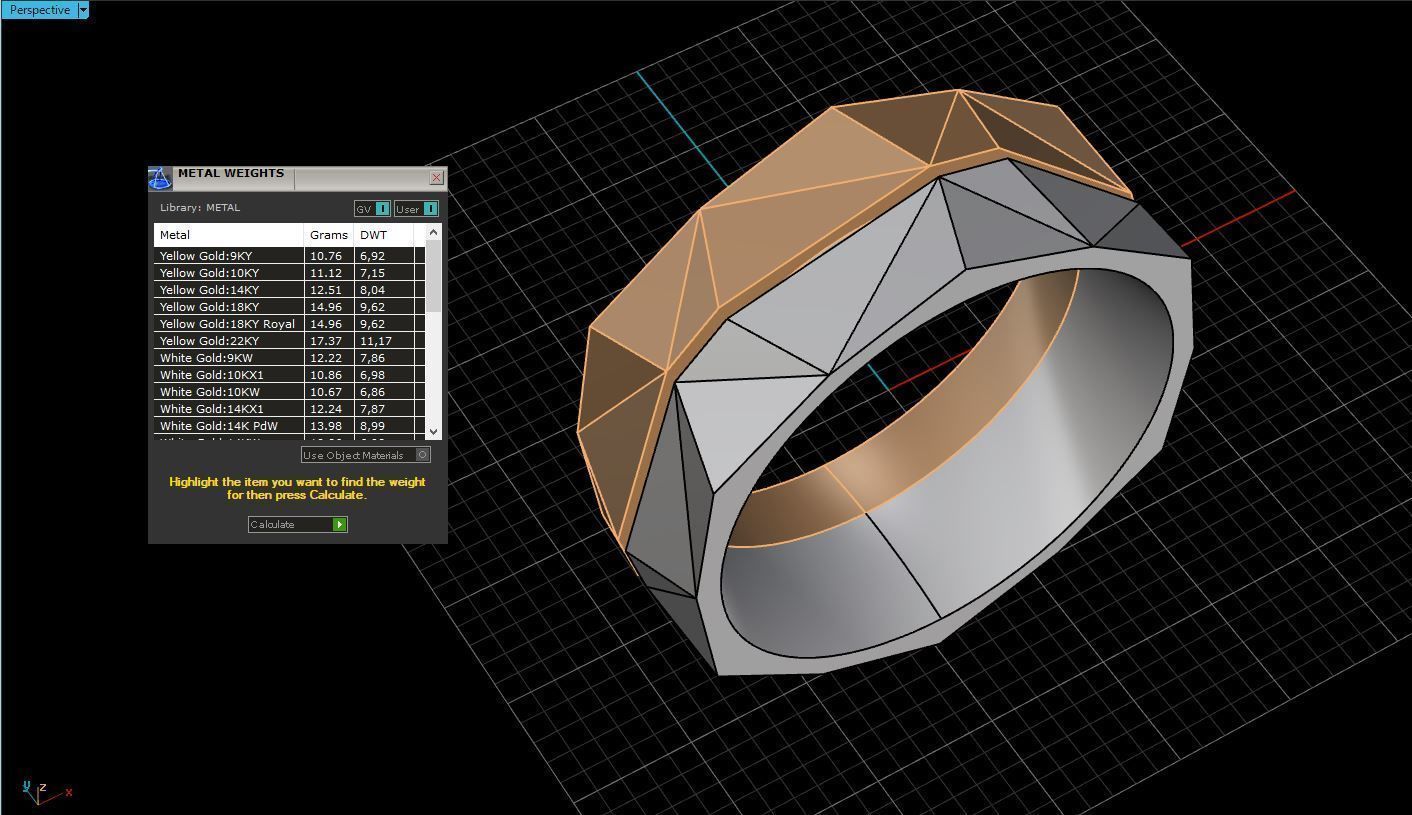Click the metal list scroll up arrow

(x=433, y=232)
